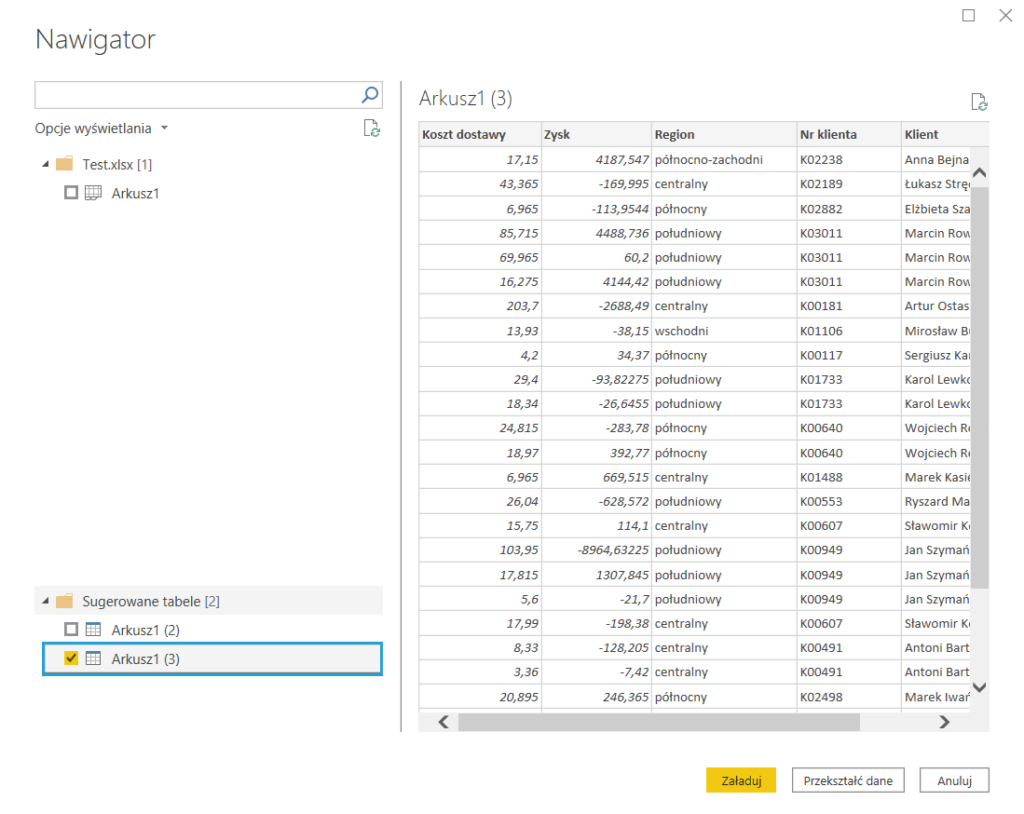The image size is (1024, 814).
Task: Select the Zysk column header
Action: click(x=595, y=135)
